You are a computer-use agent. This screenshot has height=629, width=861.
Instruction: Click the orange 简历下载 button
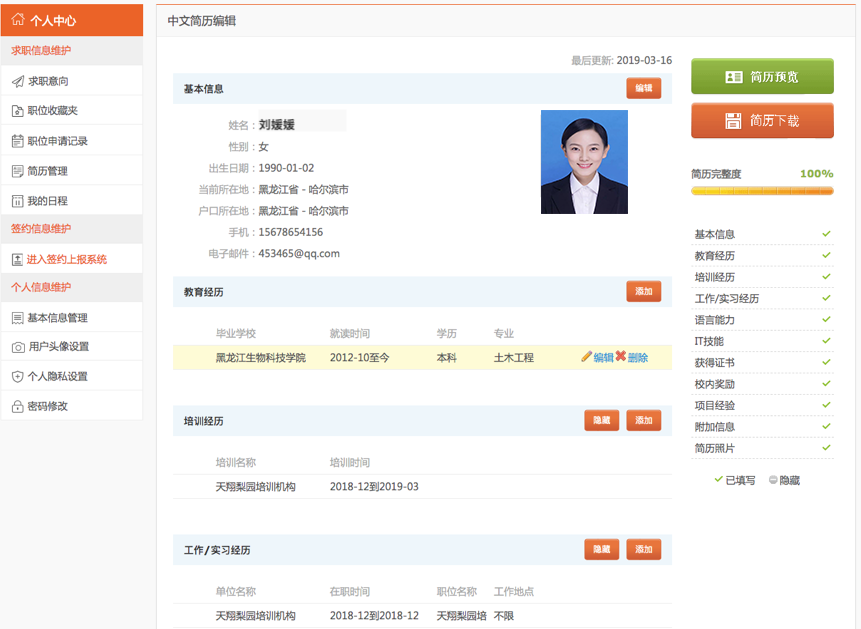point(762,121)
